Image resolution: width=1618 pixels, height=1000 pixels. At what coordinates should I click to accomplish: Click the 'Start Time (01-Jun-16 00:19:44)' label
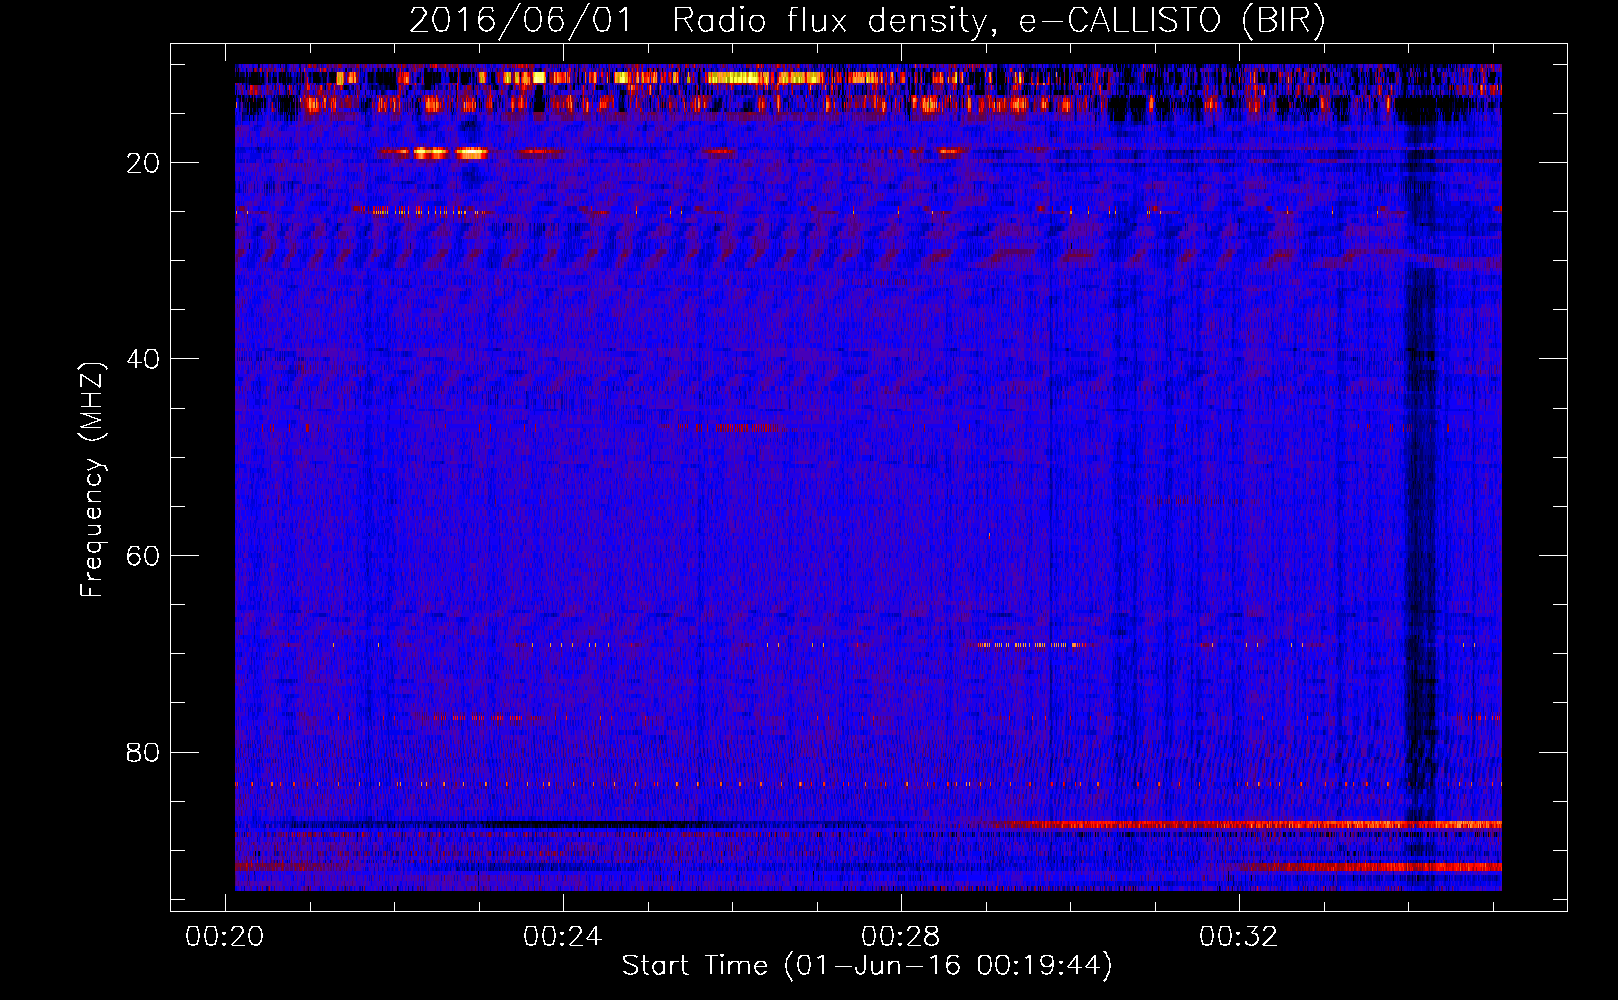click(867, 965)
